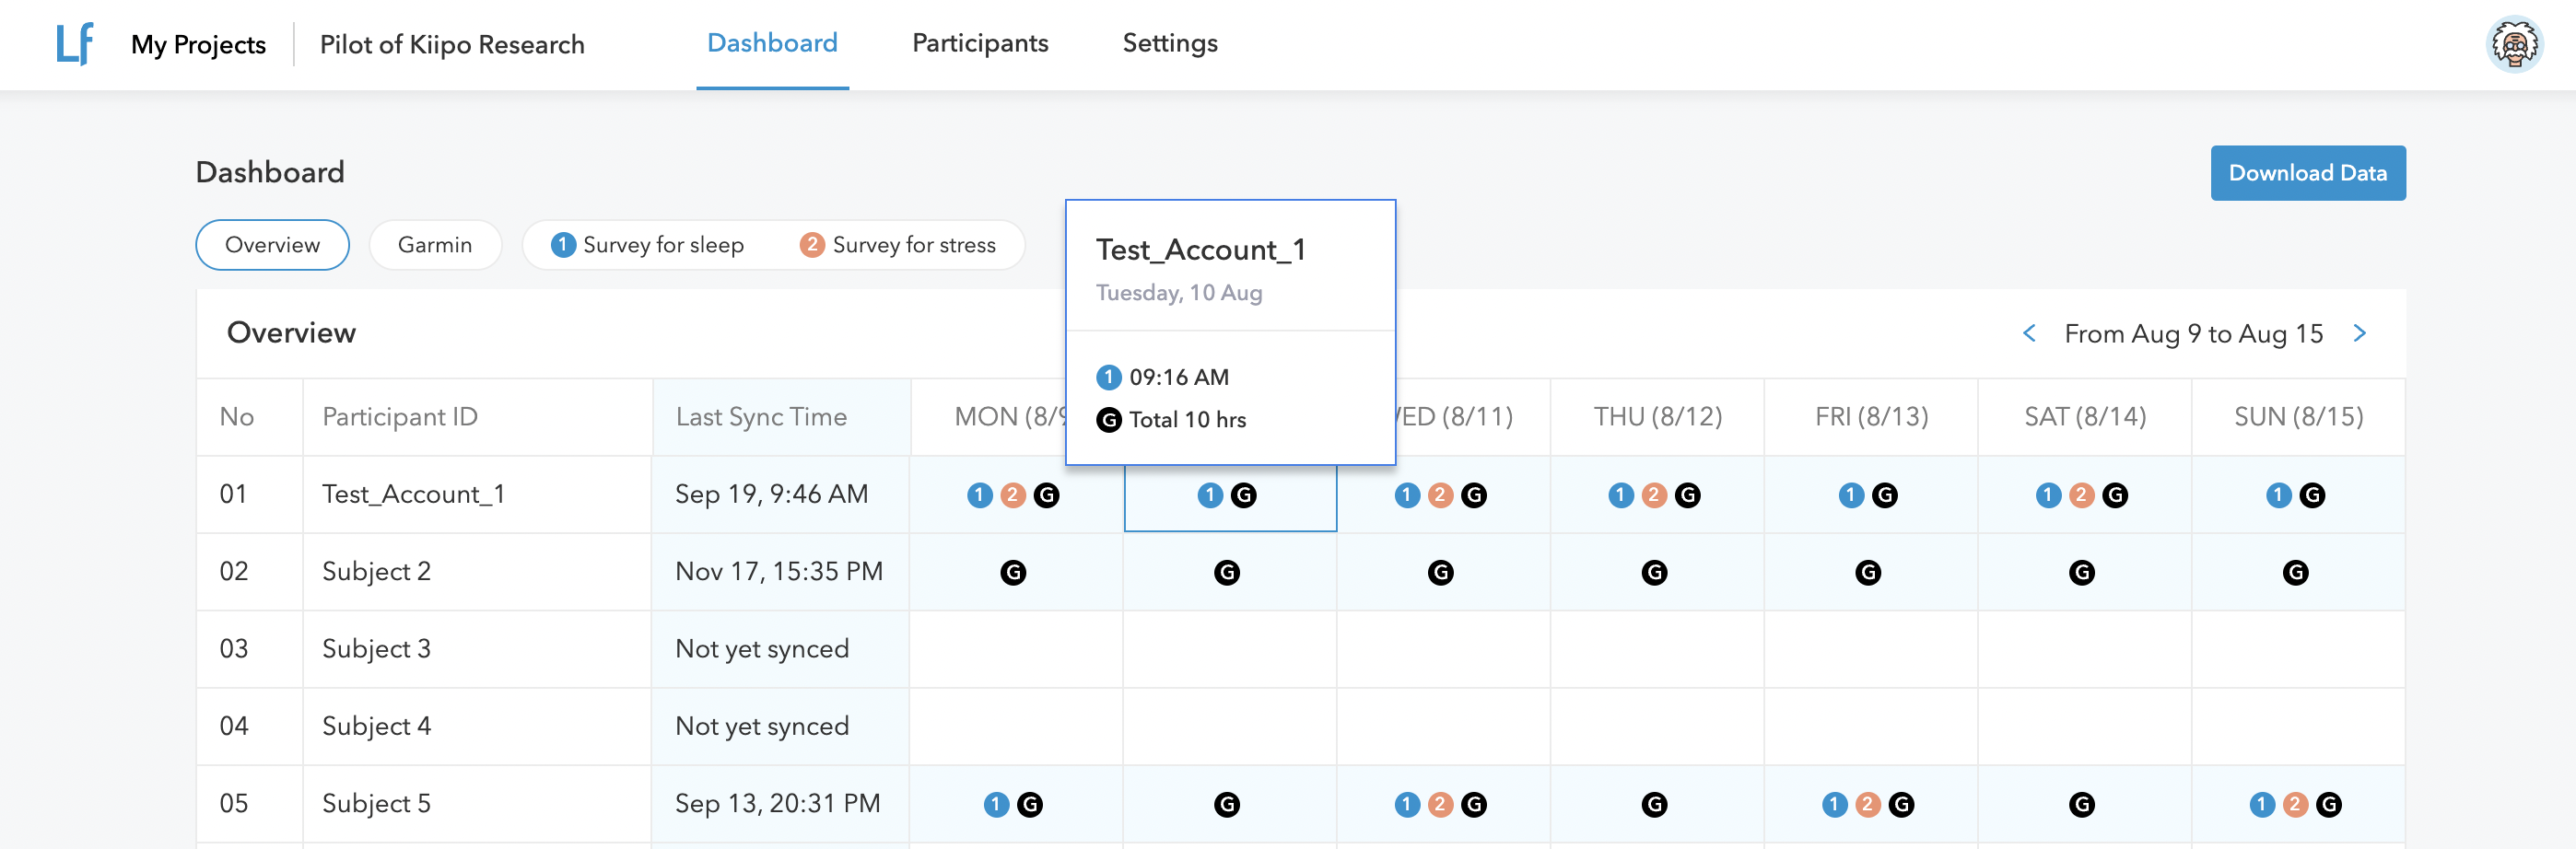Click Test_Account_1 Sunday Garmin badge

2312,495
